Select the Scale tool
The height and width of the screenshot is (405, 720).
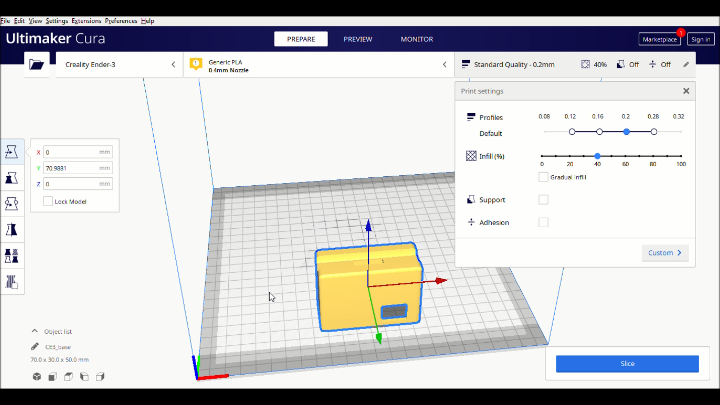[11, 178]
